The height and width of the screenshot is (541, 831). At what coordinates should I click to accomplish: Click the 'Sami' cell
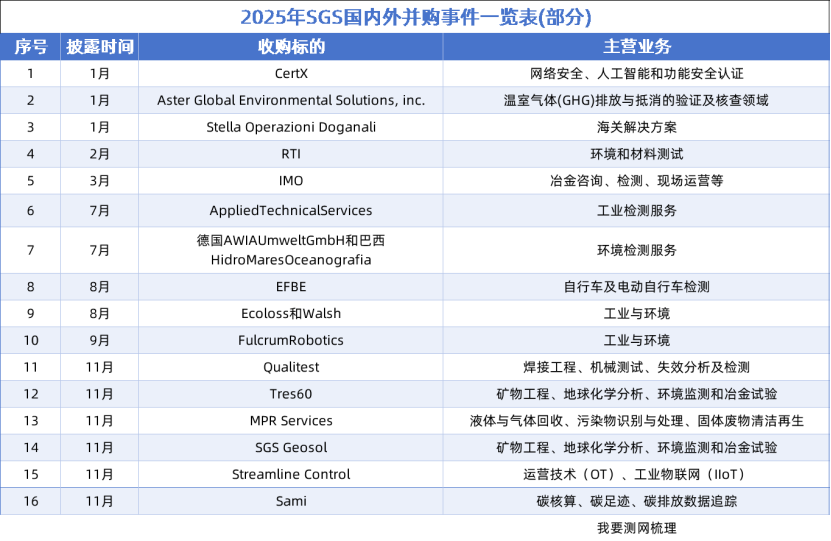(x=291, y=501)
